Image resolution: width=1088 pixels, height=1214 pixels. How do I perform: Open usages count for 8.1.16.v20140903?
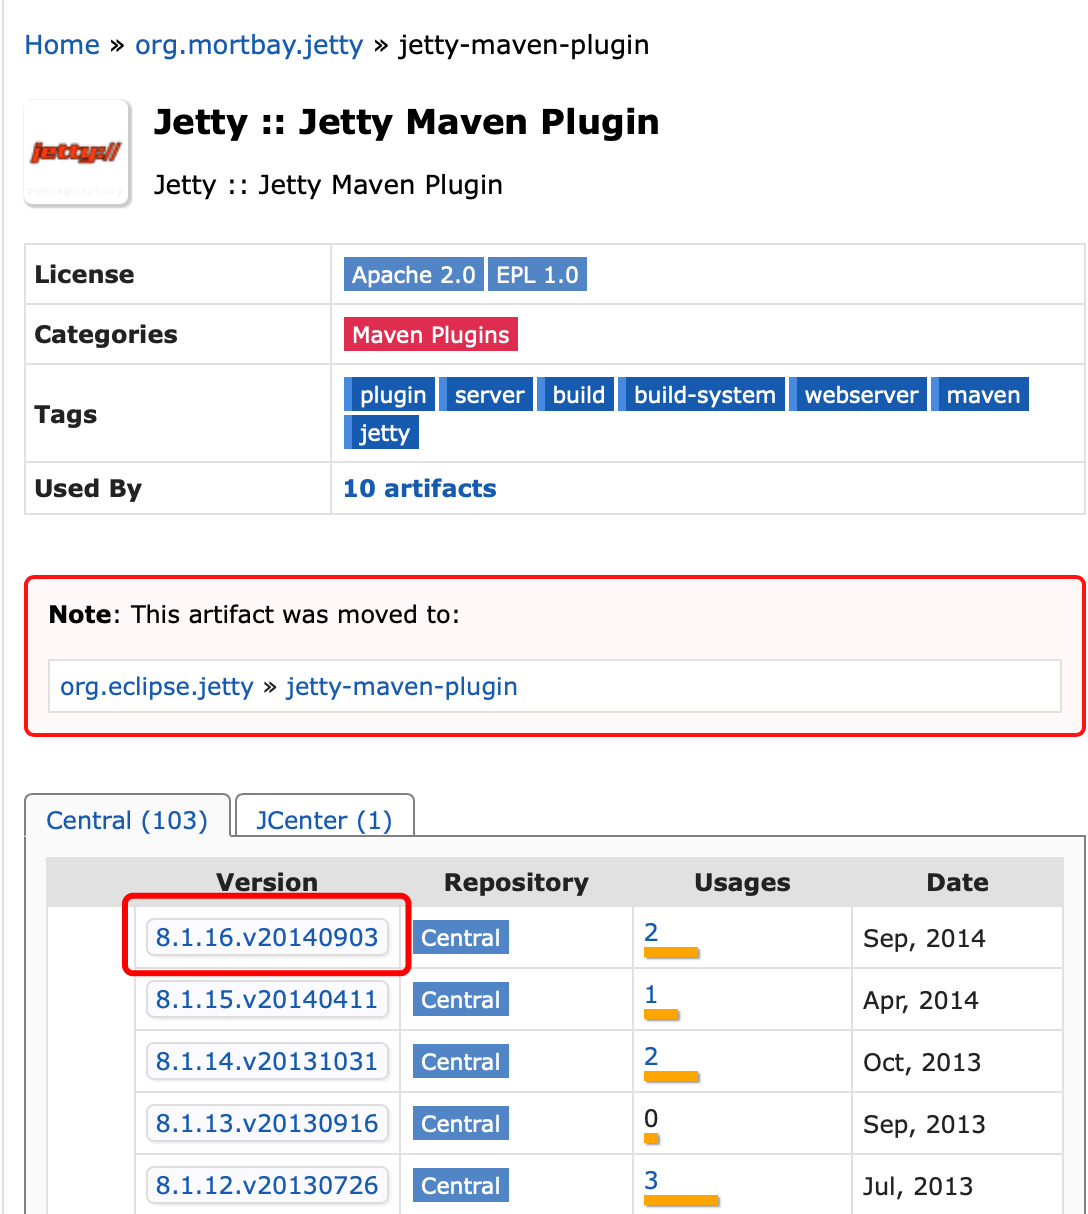tap(651, 933)
